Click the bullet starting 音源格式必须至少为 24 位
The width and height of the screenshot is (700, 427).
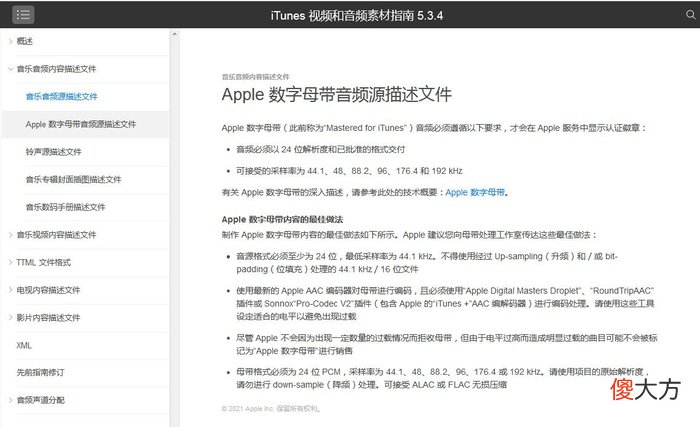tap(427, 263)
